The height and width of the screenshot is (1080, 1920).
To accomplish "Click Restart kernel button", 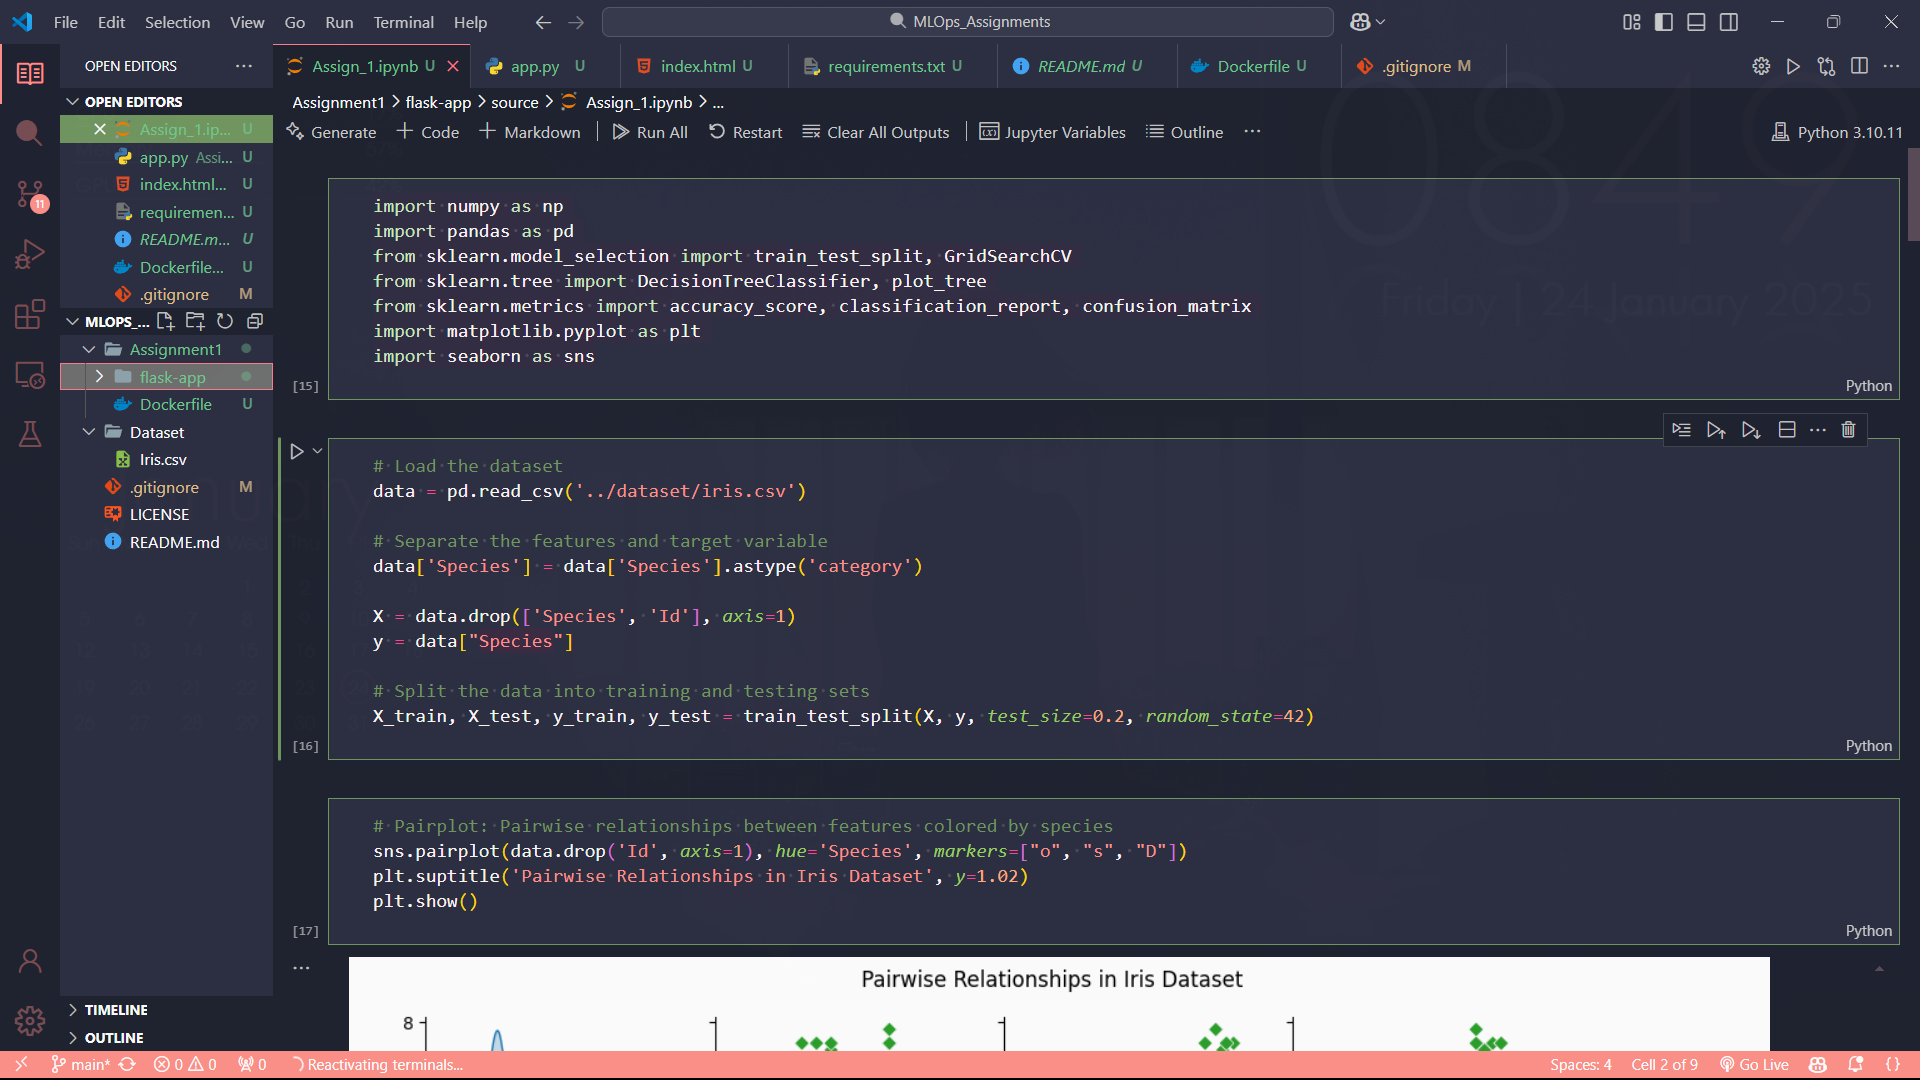I will tap(746, 132).
